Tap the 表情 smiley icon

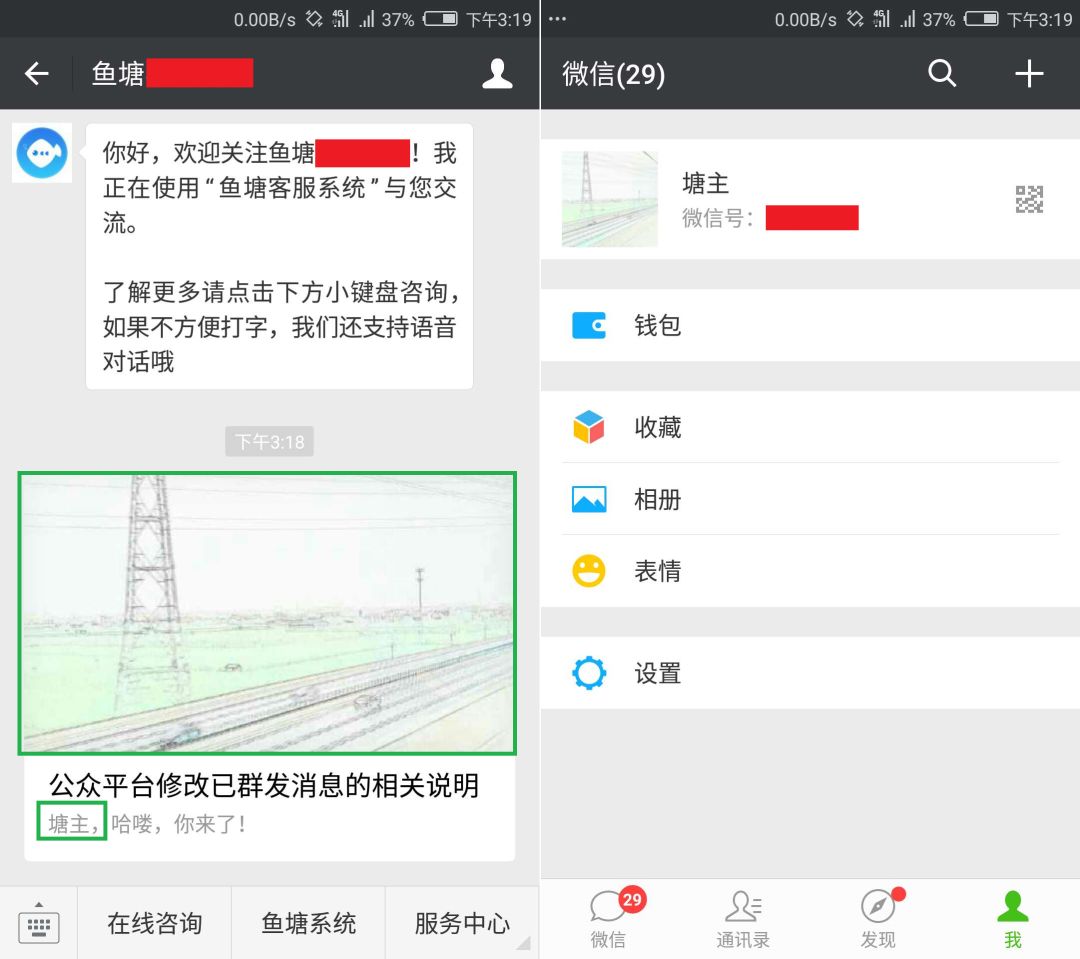pos(589,571)
